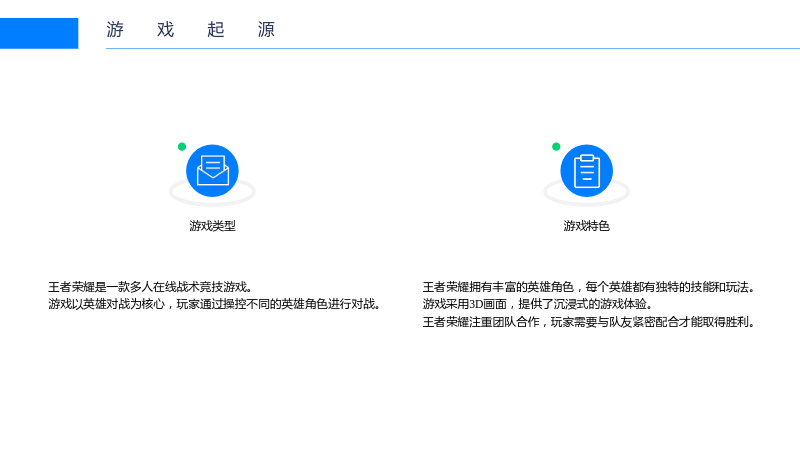Click the gray ellipse shadow under envelope icon
The image size is (800, 450).
(x=212, y=199)
